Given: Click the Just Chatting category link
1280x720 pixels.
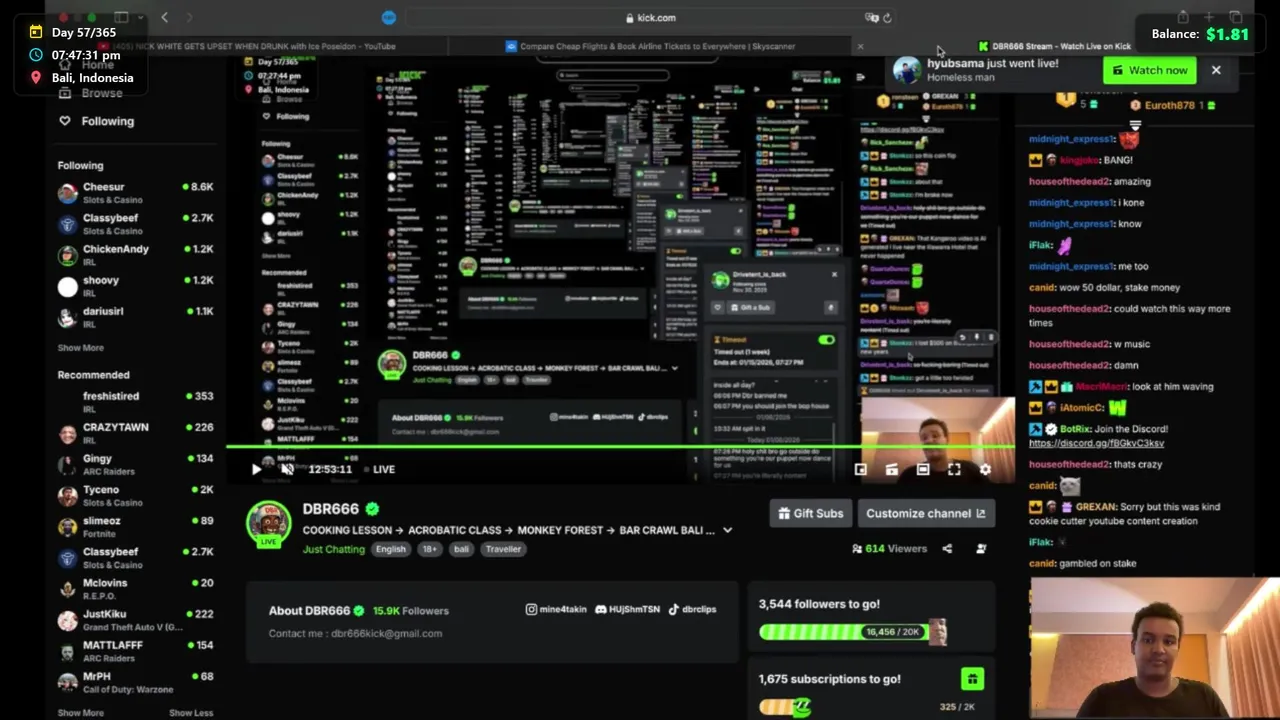Looking at the screenshot, I should click(334, 549).
